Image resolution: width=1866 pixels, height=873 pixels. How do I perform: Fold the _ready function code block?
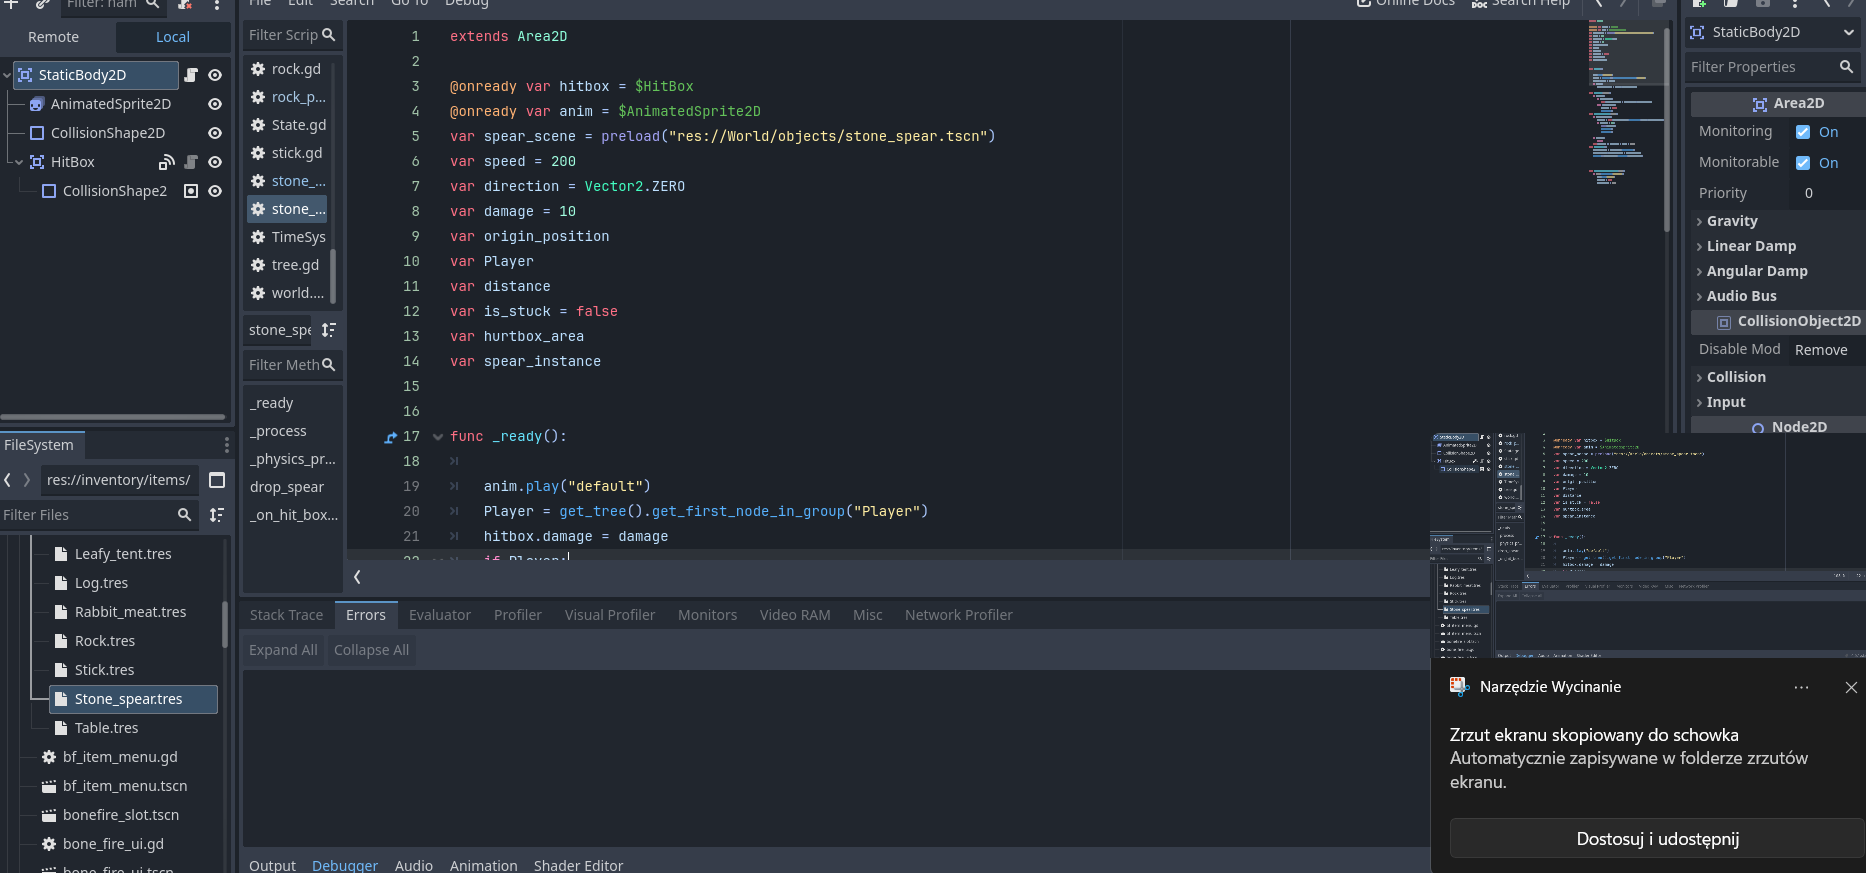coord(437,437)
